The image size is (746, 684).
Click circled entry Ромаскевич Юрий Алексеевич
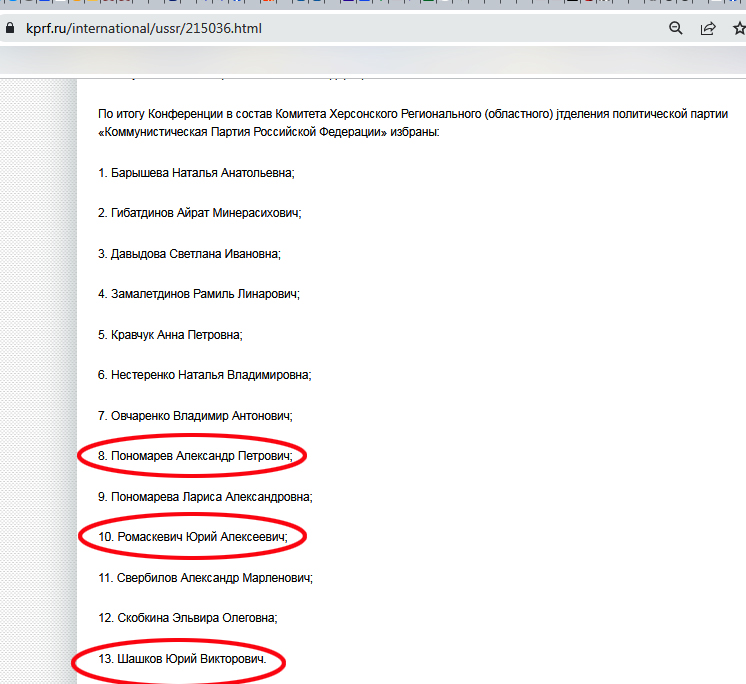tap(193, 537)
